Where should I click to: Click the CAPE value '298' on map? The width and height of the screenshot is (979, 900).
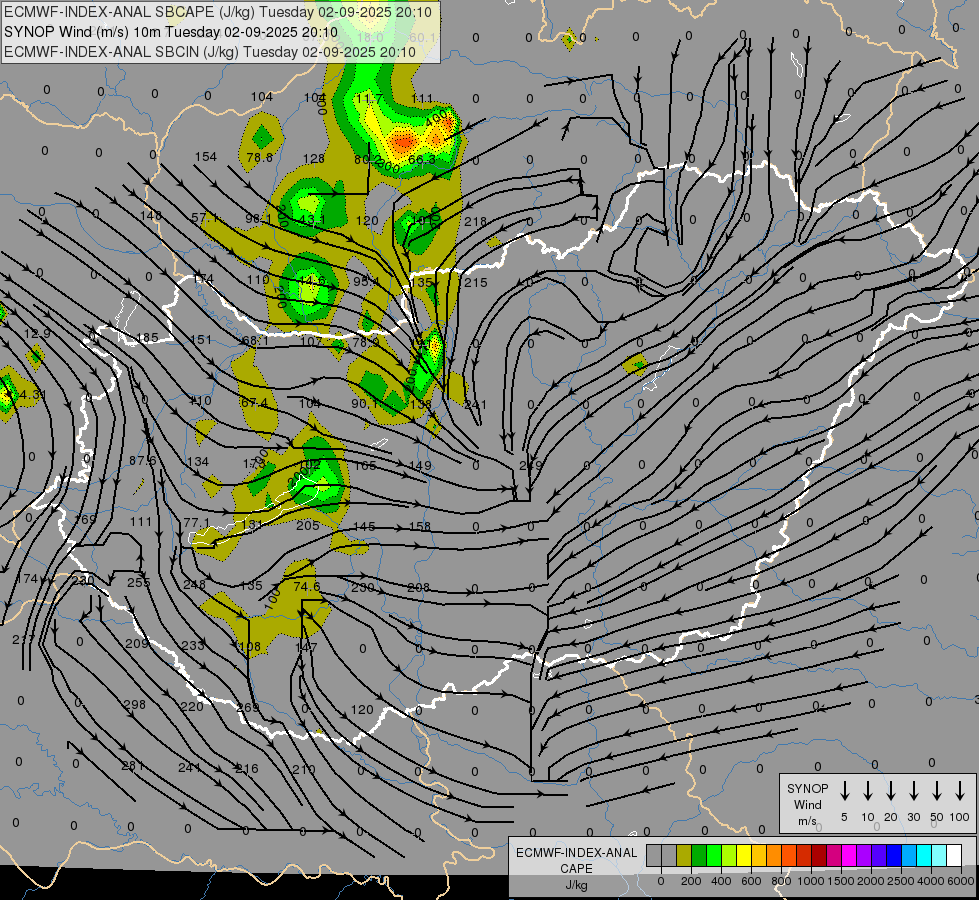134,705
